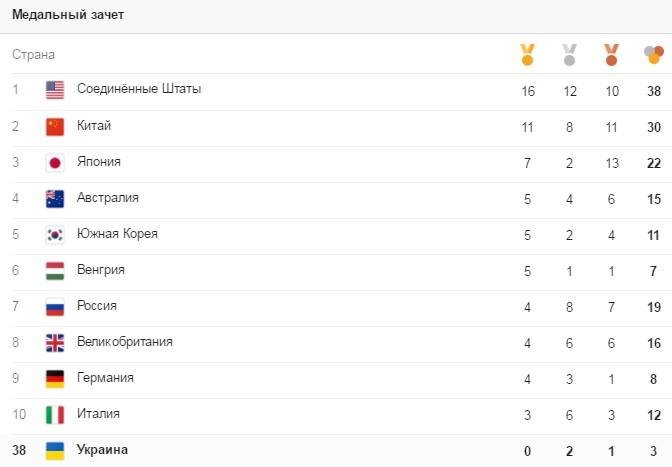The height and width of the screenshot is (467, 672).
Task: Click the total medals column icon
Action: tap(653, 54)
